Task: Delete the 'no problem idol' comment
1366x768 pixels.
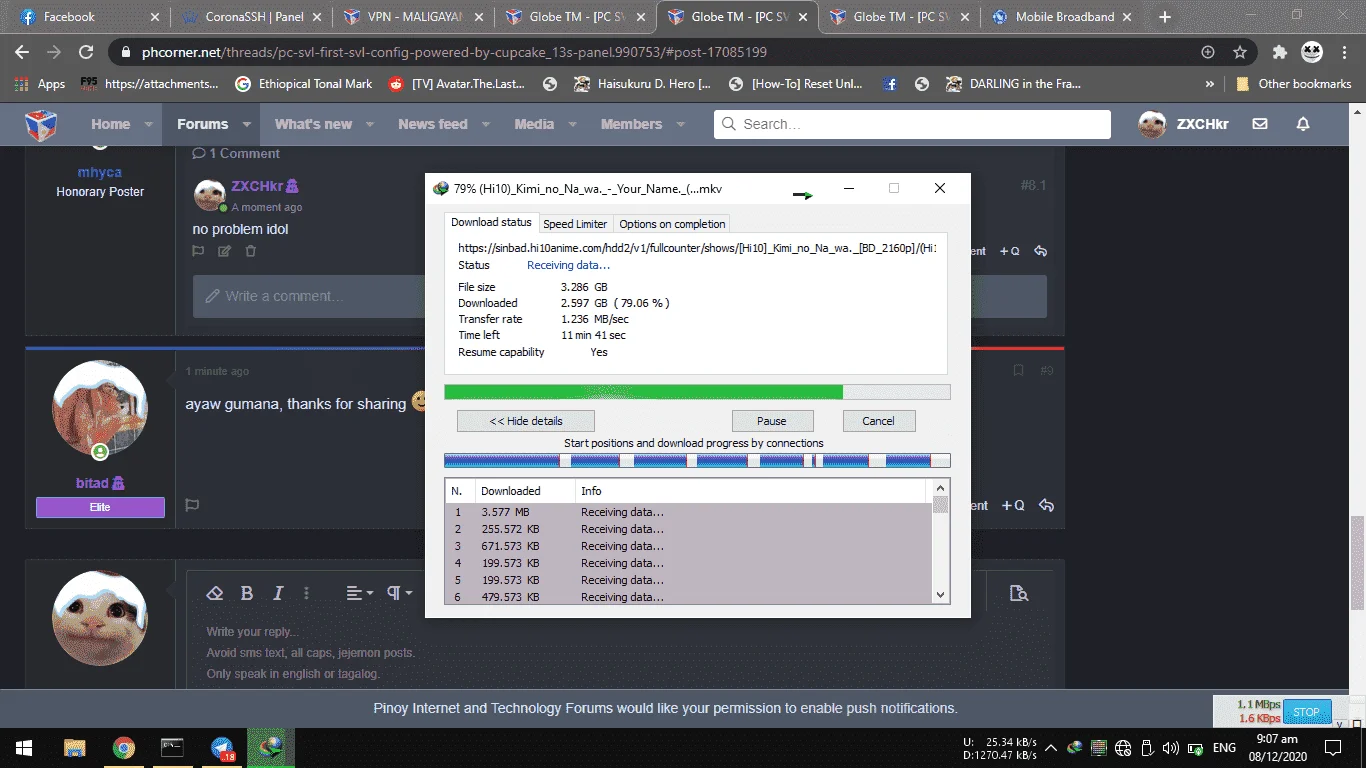Action: (x=251, y=251)
